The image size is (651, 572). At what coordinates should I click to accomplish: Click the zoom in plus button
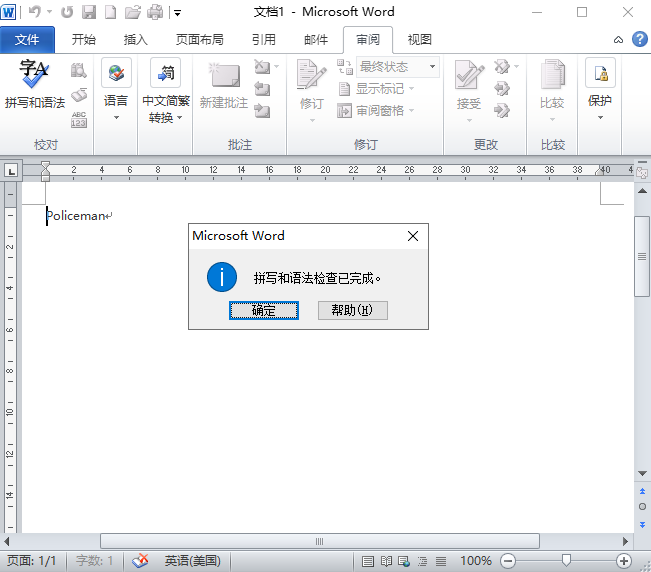(x=624, y=561)
